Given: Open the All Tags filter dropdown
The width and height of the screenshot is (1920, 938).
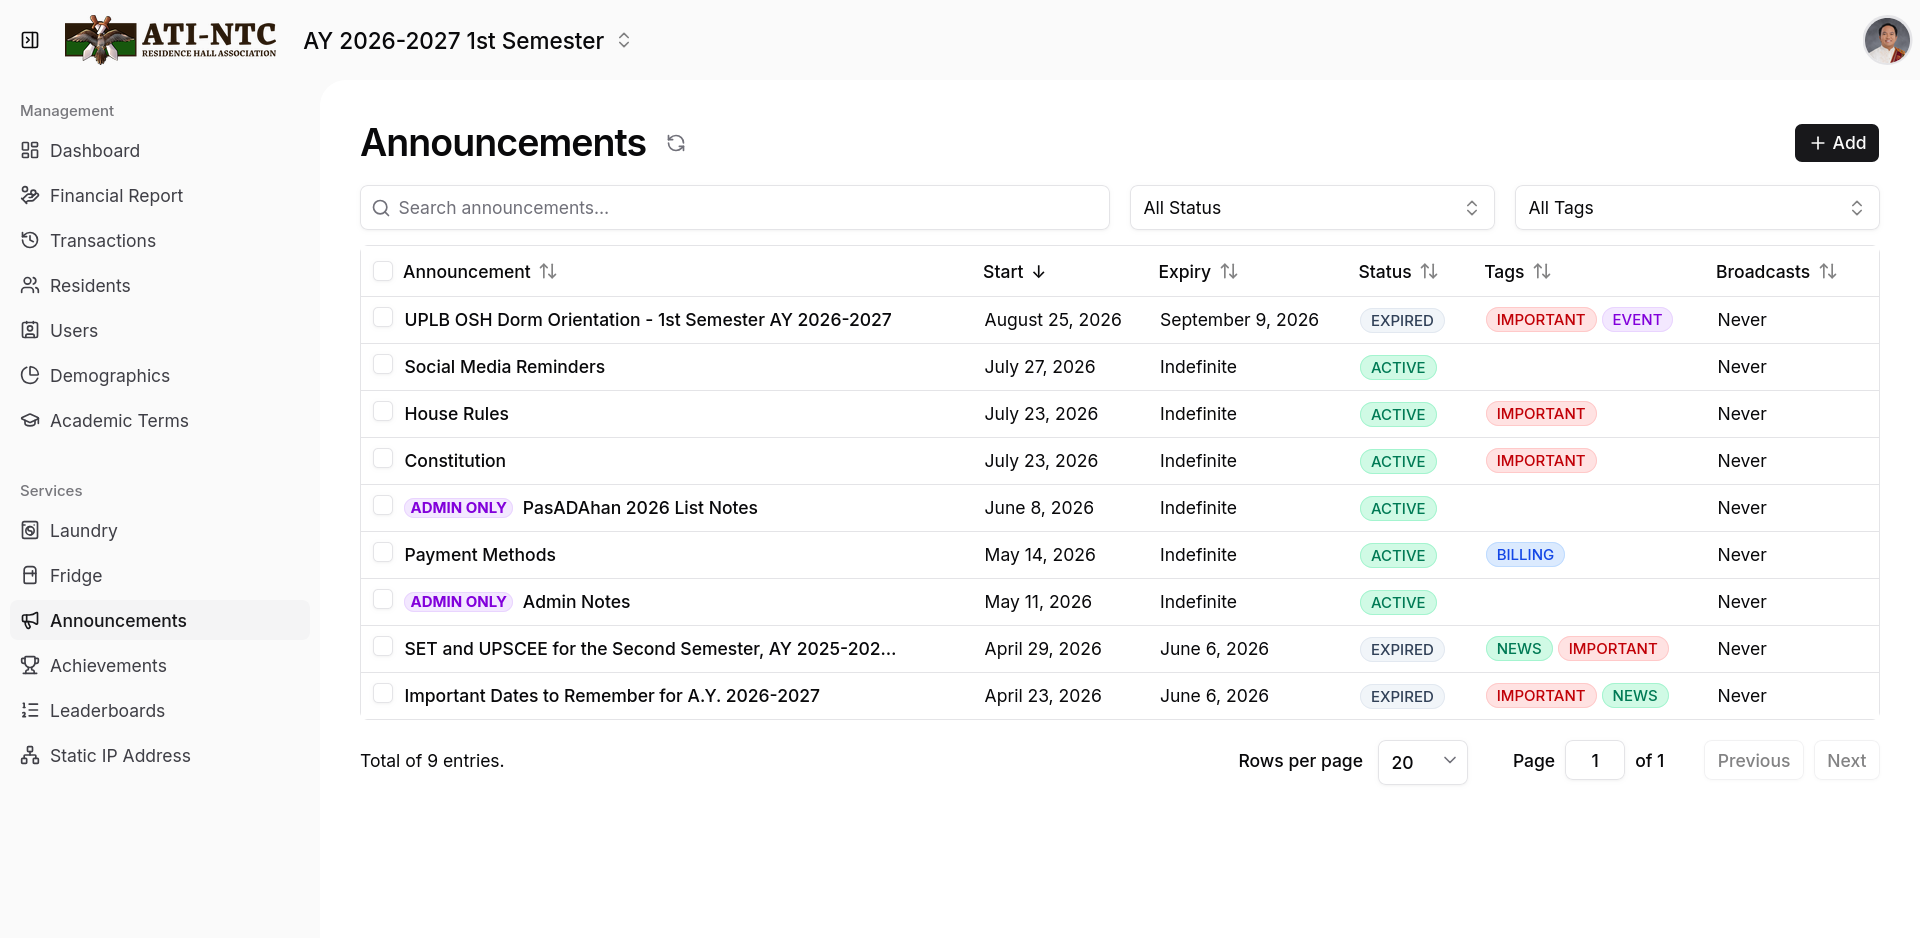Looking at the screenshot, I should [x=1697, y=208].
